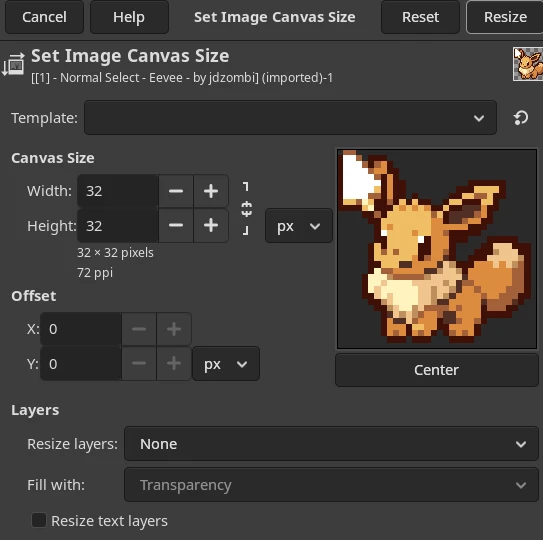Click the Reset button
Image resolution: width=543 pixels, height=540 pixels.
[420, 17]
